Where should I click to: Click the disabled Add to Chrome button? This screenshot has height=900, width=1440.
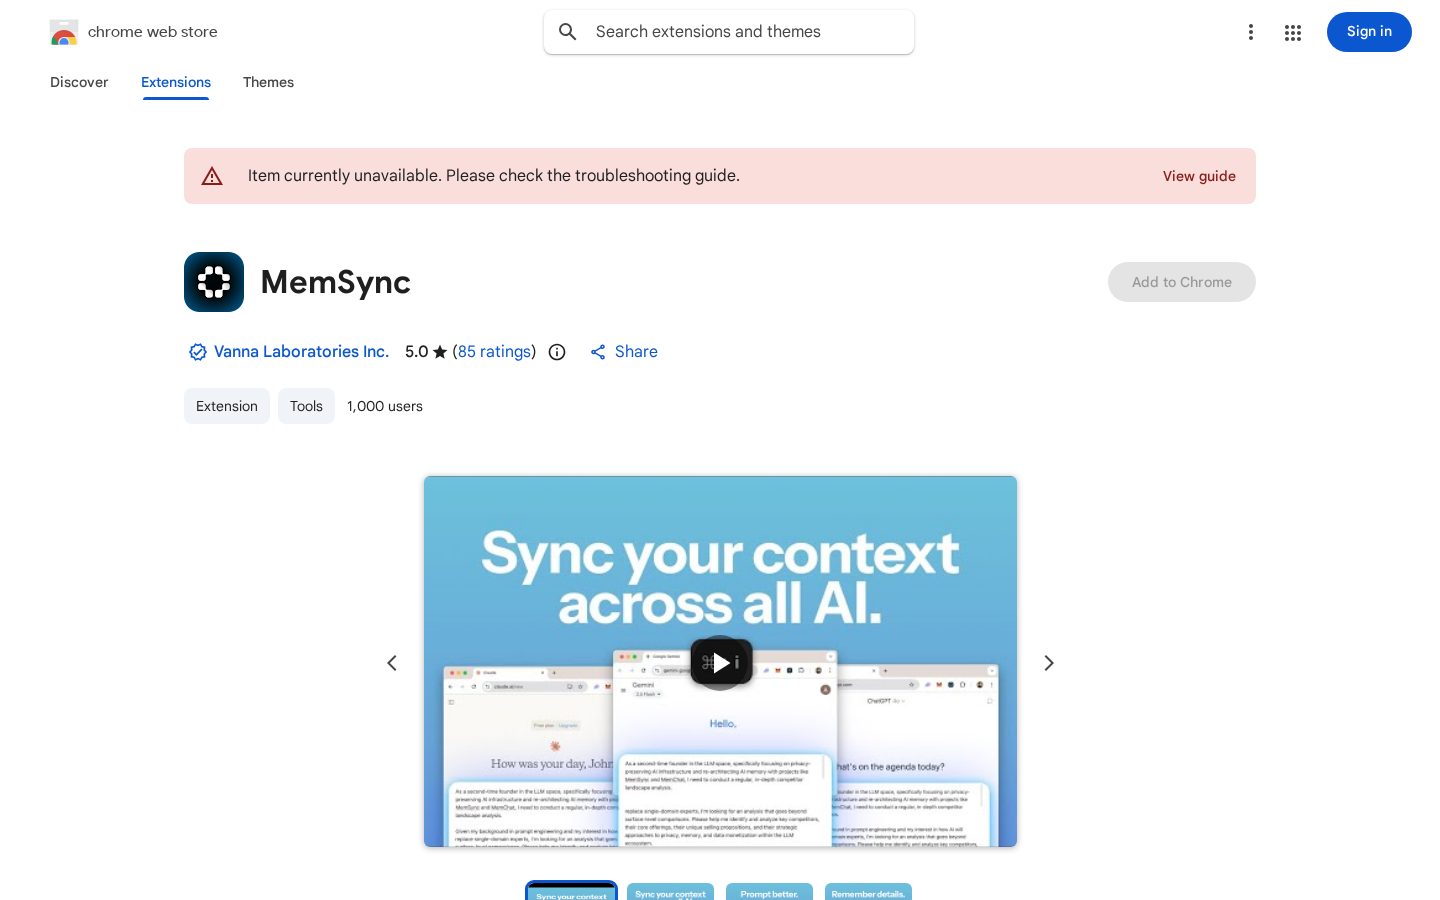point(1181,282)
